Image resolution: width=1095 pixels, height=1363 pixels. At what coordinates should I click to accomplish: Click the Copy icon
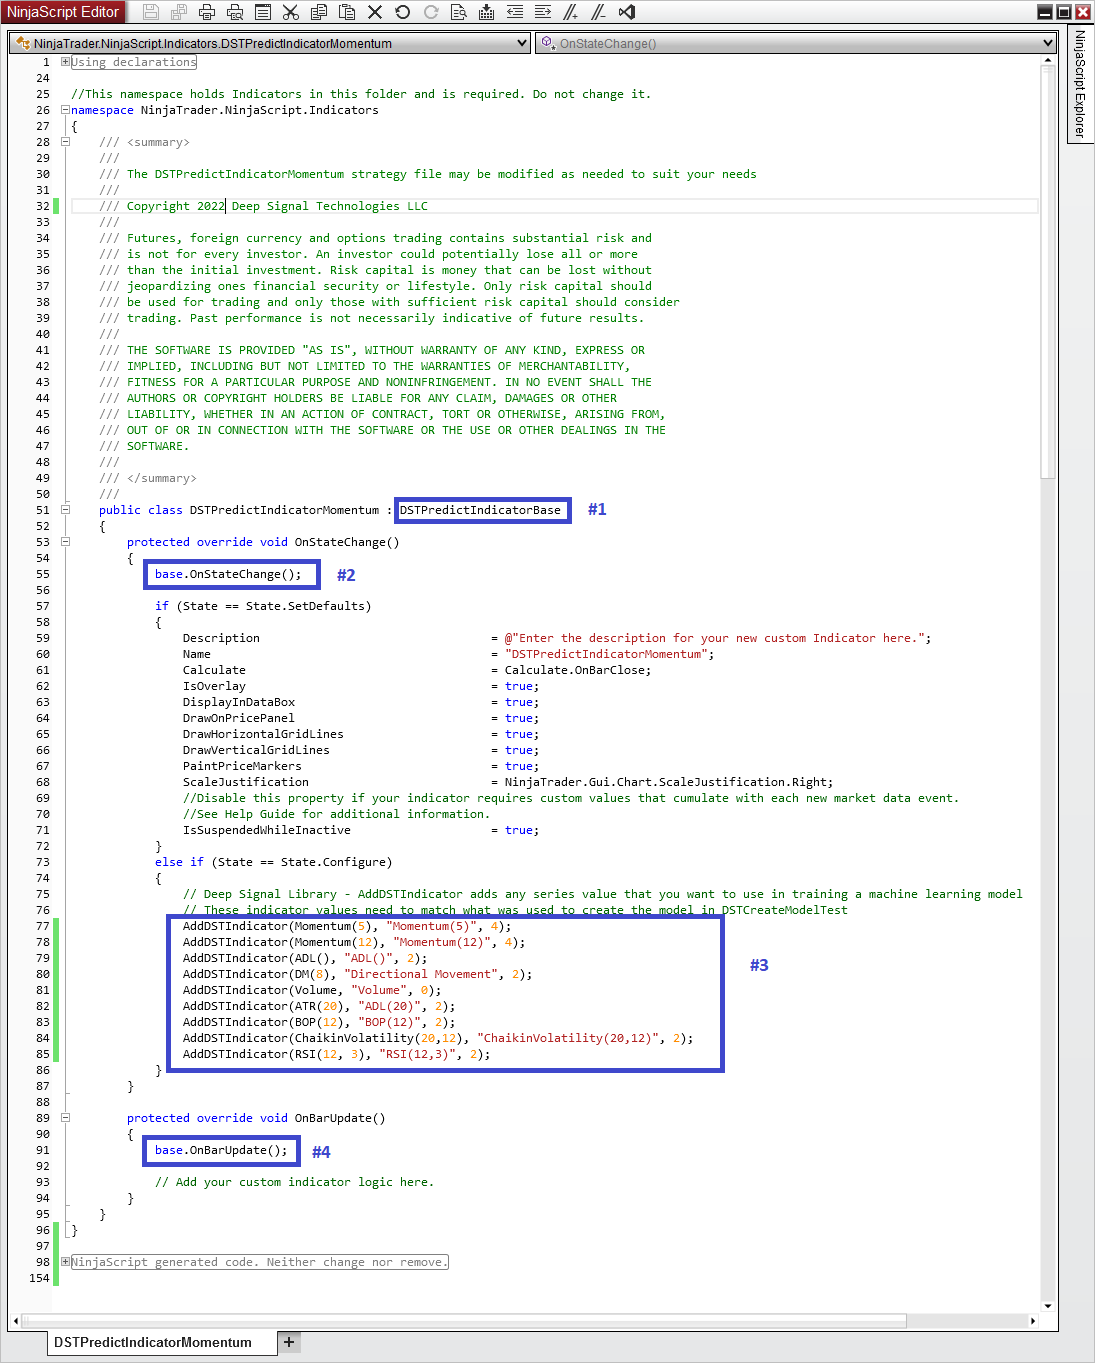(319, 12)
